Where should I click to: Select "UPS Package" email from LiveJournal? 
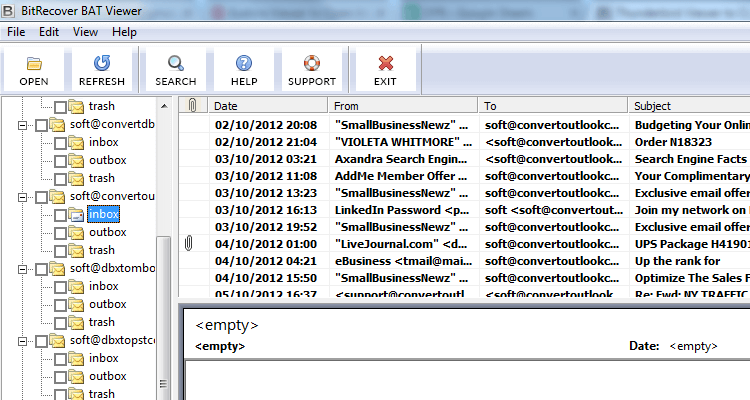(464, 244)
